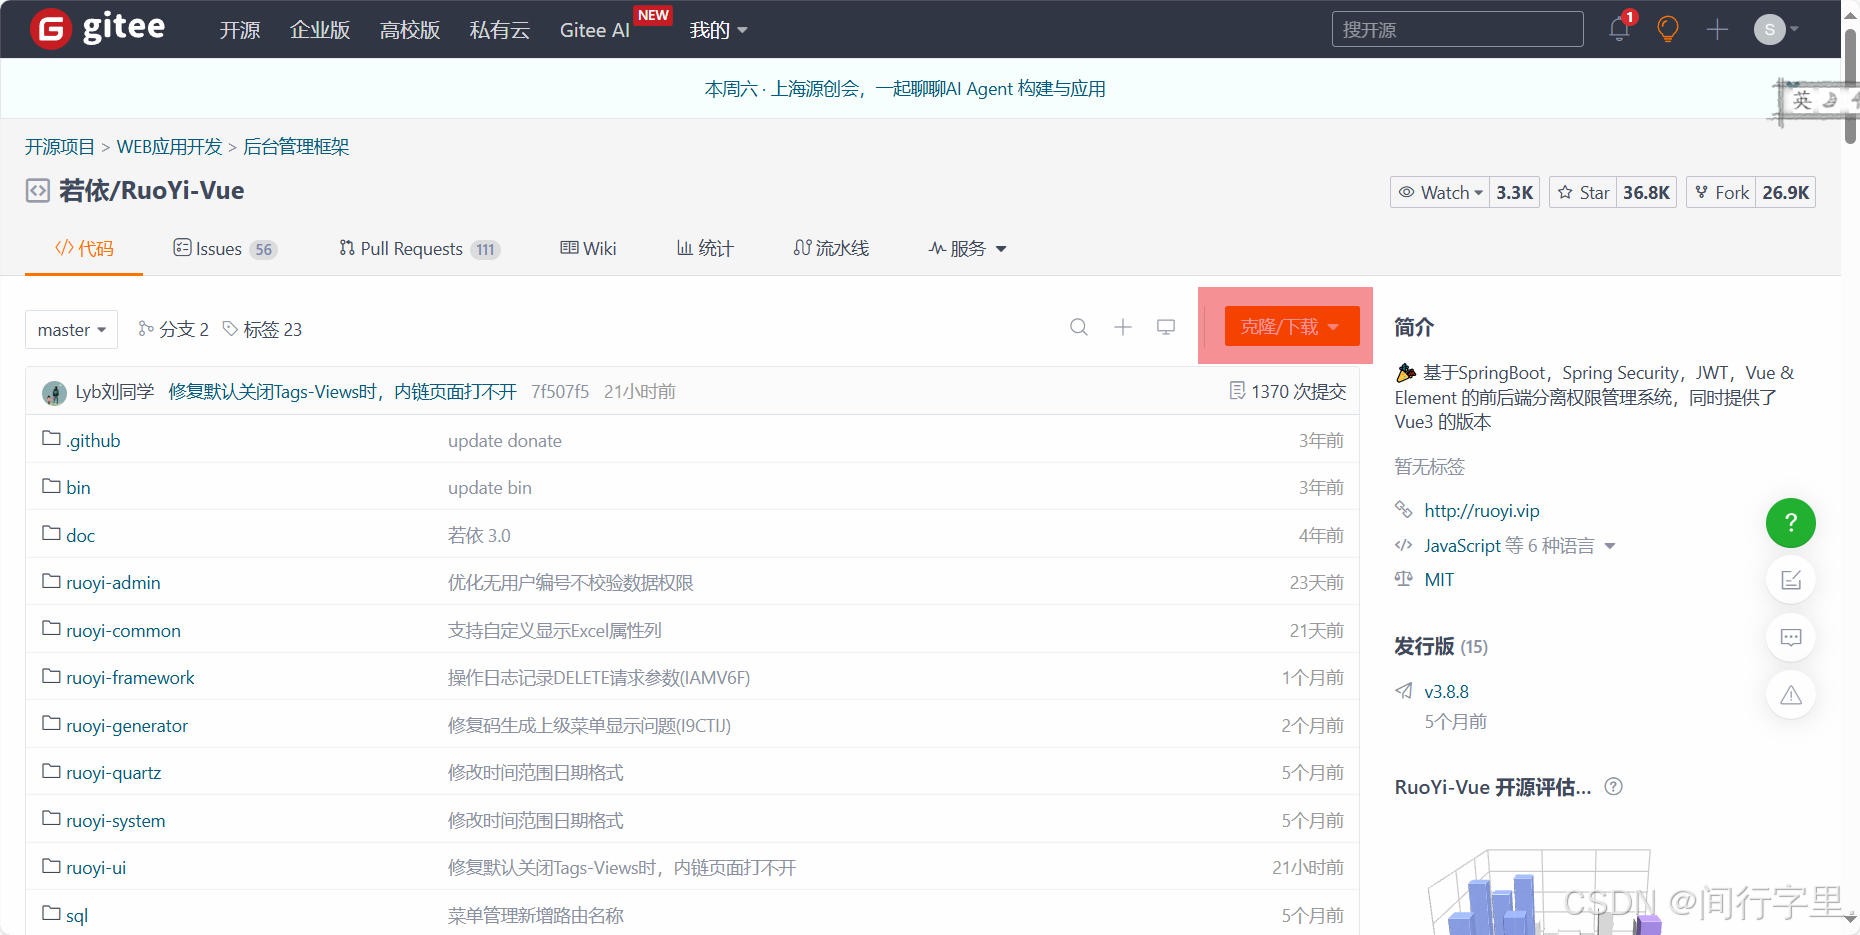This screenshot has height=935, width=1860.
Task: Click the floating warning report icon
Action: tap(1791, 695)
